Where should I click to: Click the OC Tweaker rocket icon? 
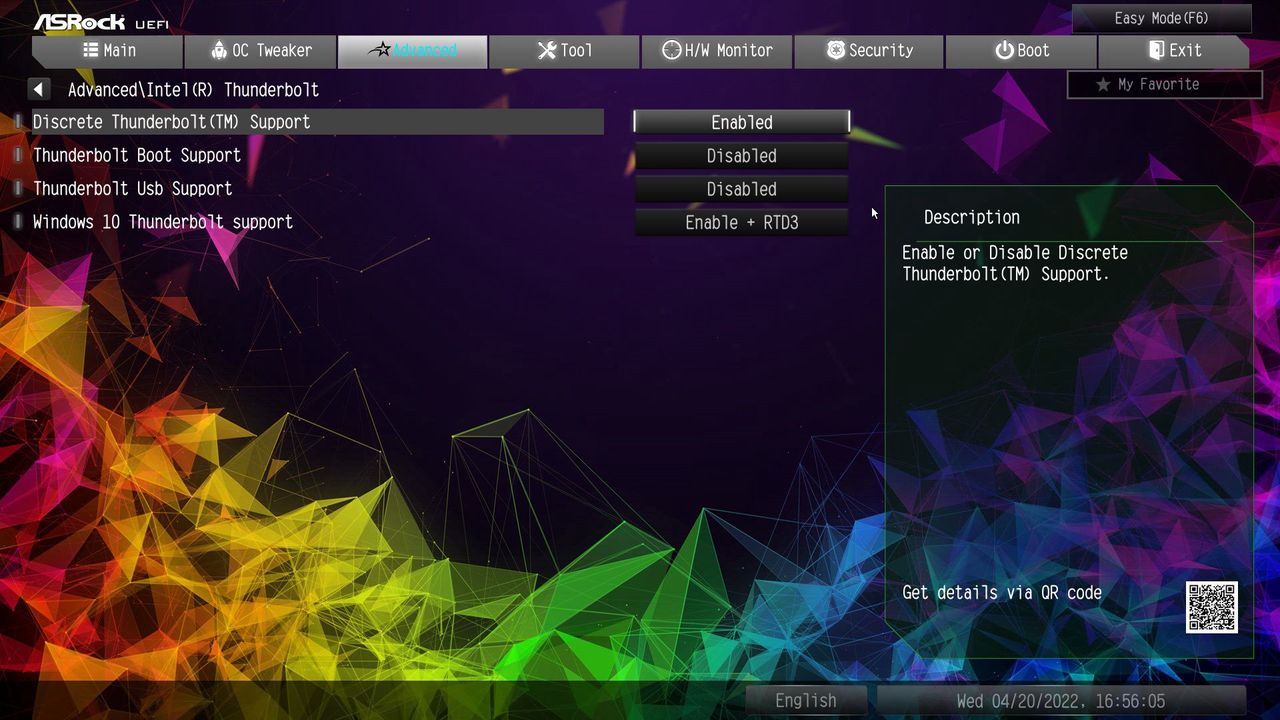(220, 50)
